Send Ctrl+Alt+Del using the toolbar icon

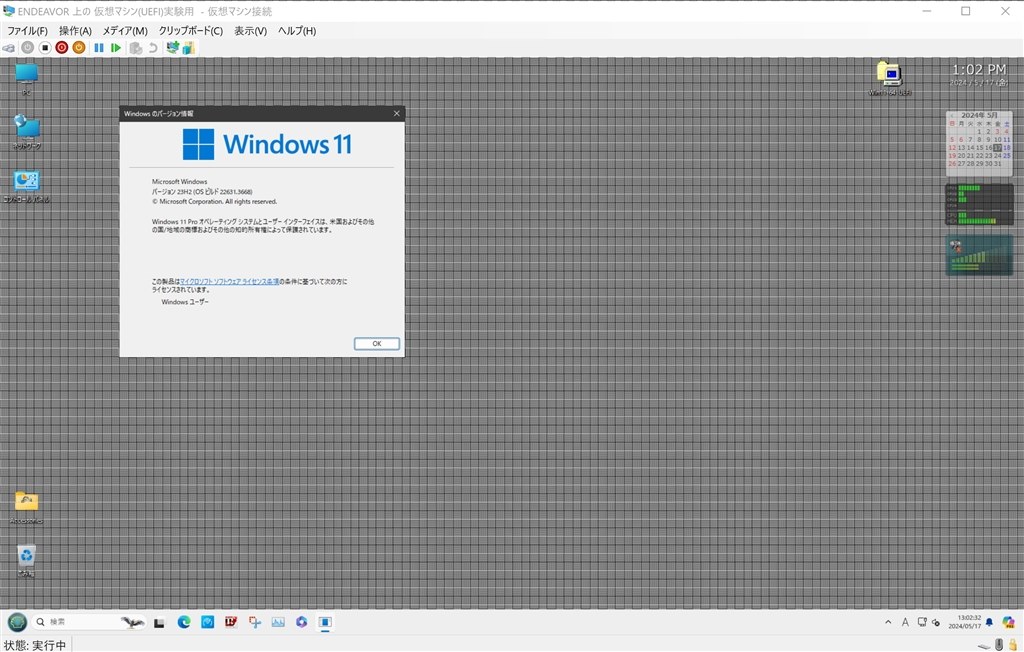pos(9,48)
